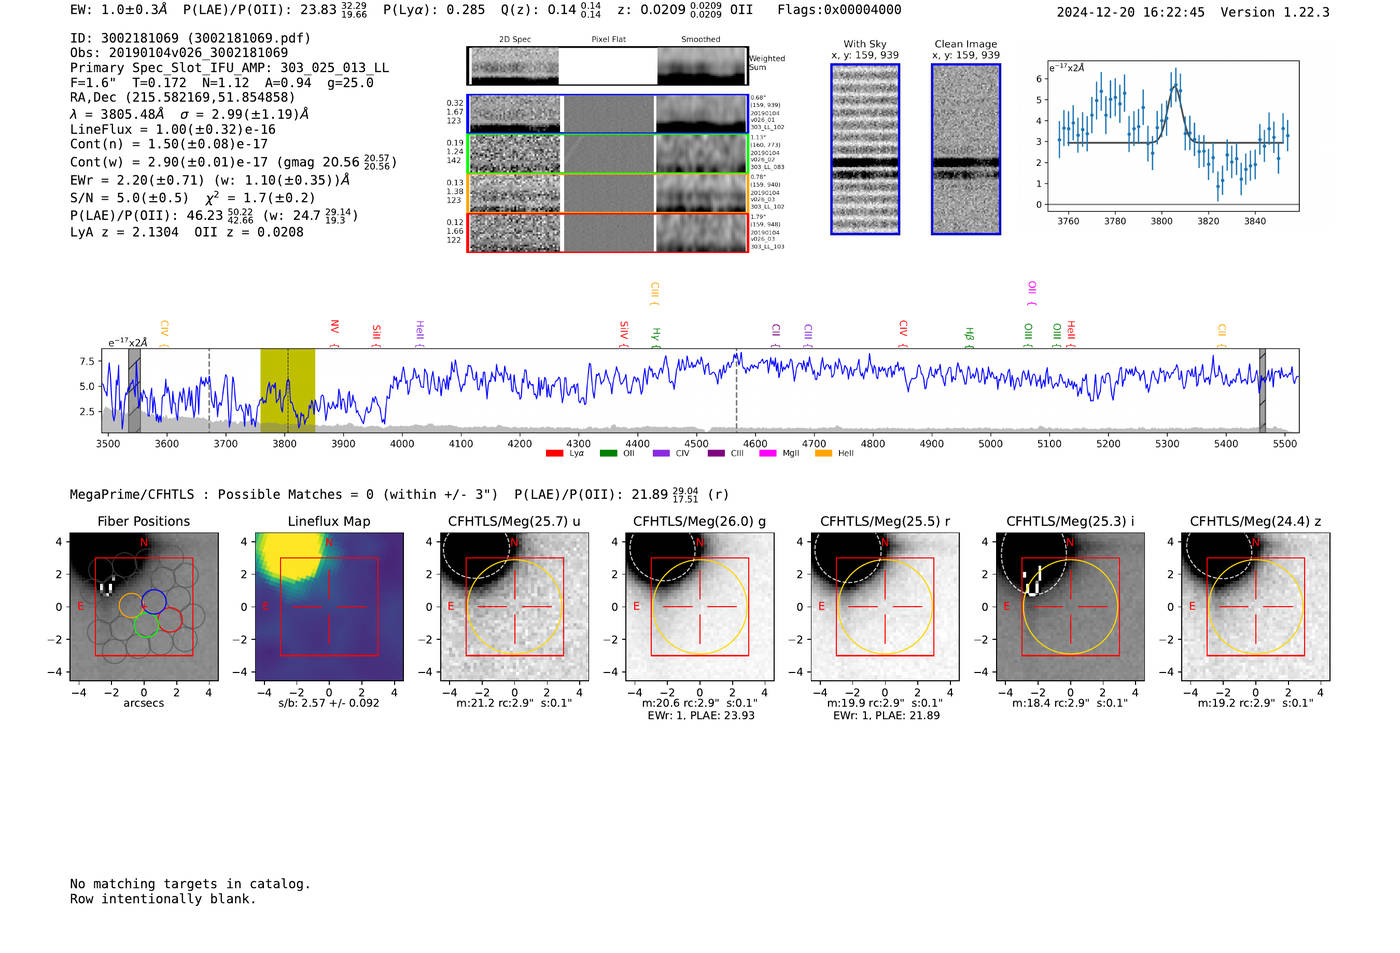Click the yellow highlighted region in full spectrum
The height and width of the screenshot is (953, 1400).
coord(287,391)
